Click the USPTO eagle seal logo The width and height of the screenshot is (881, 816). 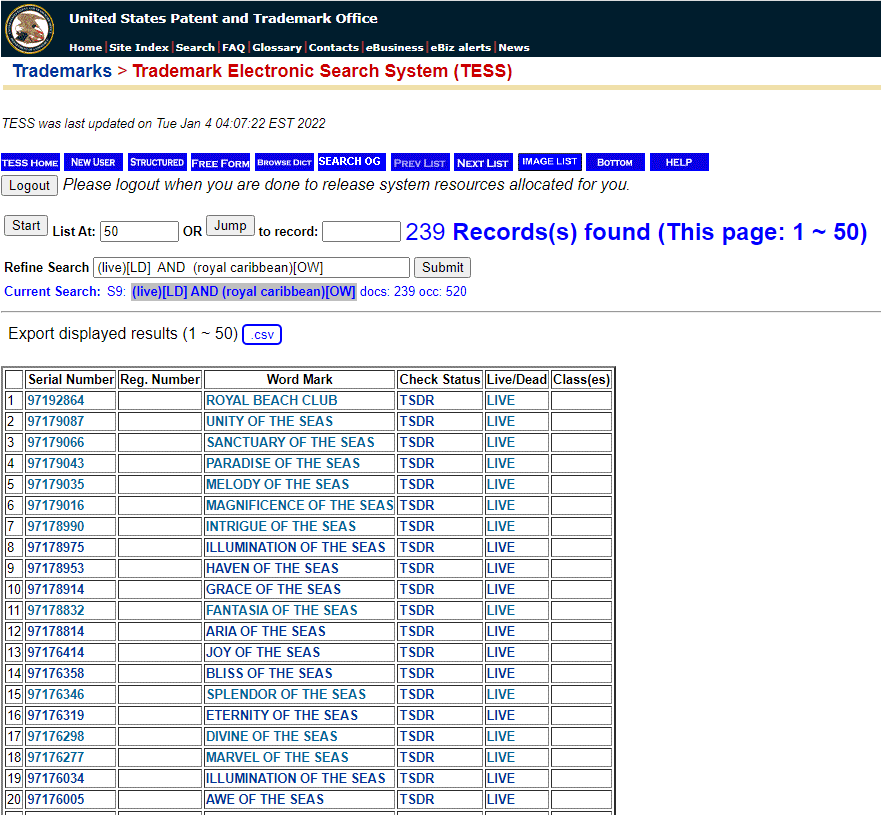(30, 29)
